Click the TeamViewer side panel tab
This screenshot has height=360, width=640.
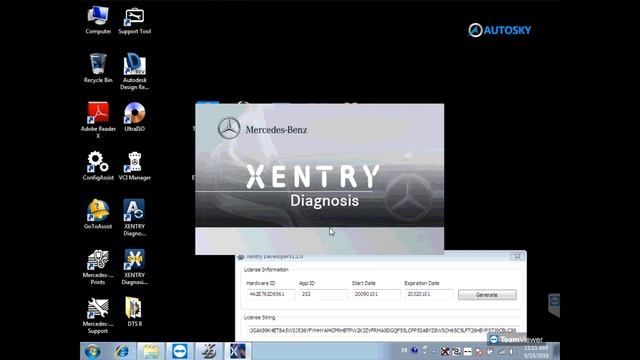pyautogui.click(x=554, y=304)
